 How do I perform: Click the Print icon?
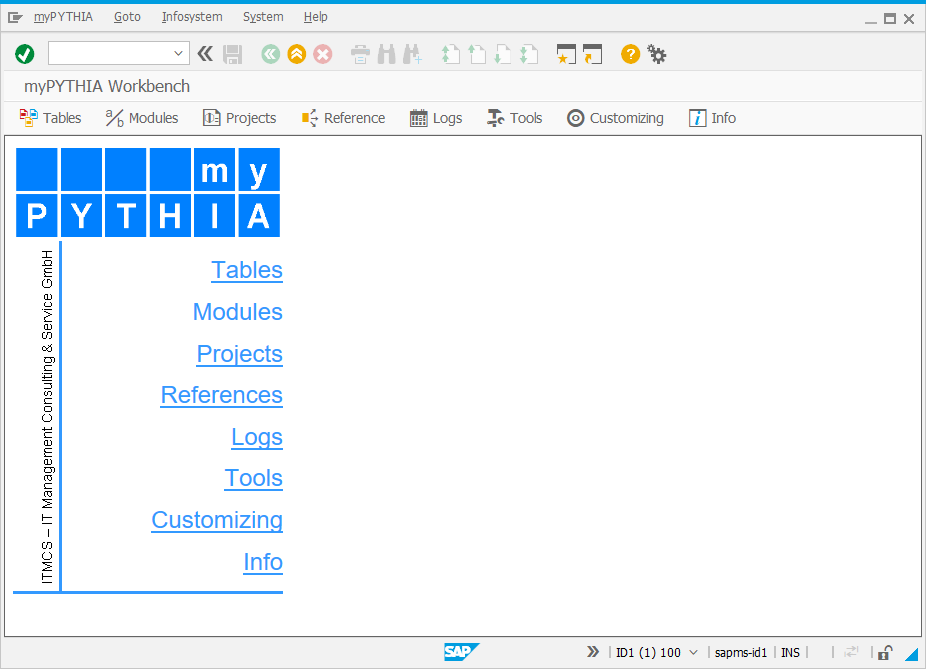point(360,54)
